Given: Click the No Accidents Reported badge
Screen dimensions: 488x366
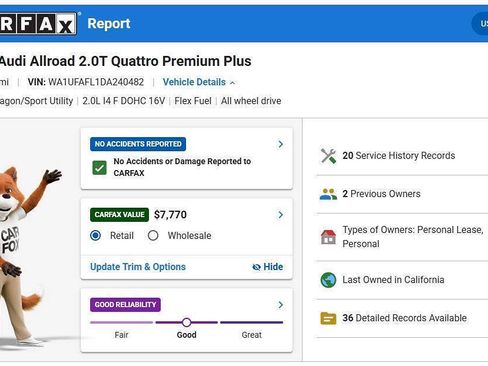Looking at the screenshot, I should tap(138, 144).
